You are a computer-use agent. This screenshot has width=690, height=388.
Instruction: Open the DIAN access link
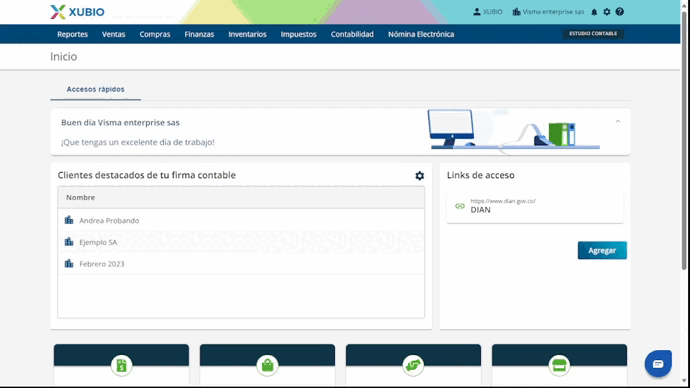point(535,206)
